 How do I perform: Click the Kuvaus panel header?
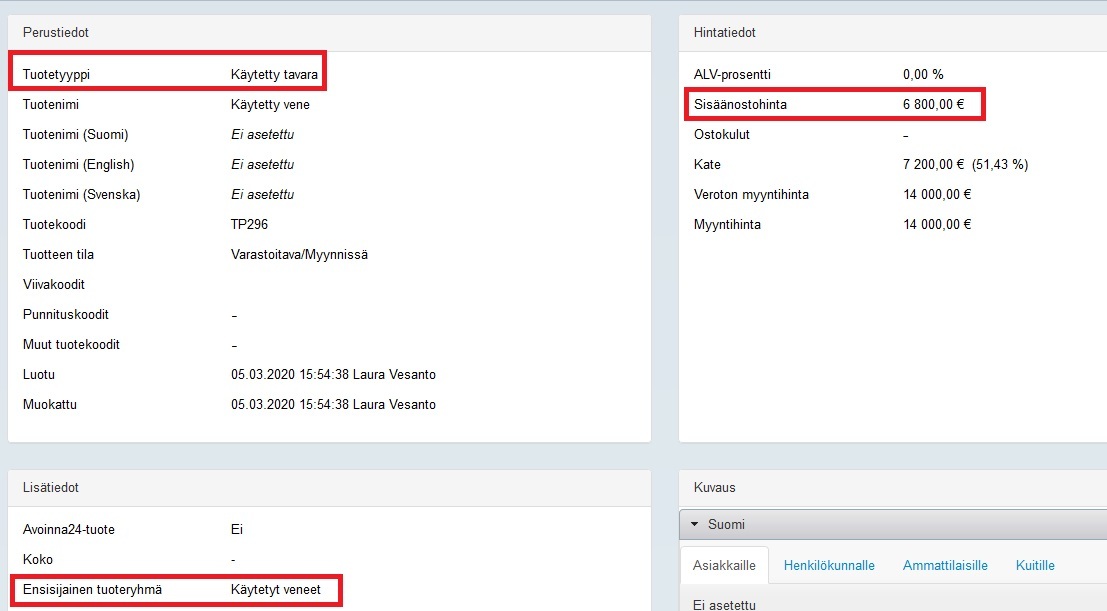pyautogui.click(x=714, y=488)
